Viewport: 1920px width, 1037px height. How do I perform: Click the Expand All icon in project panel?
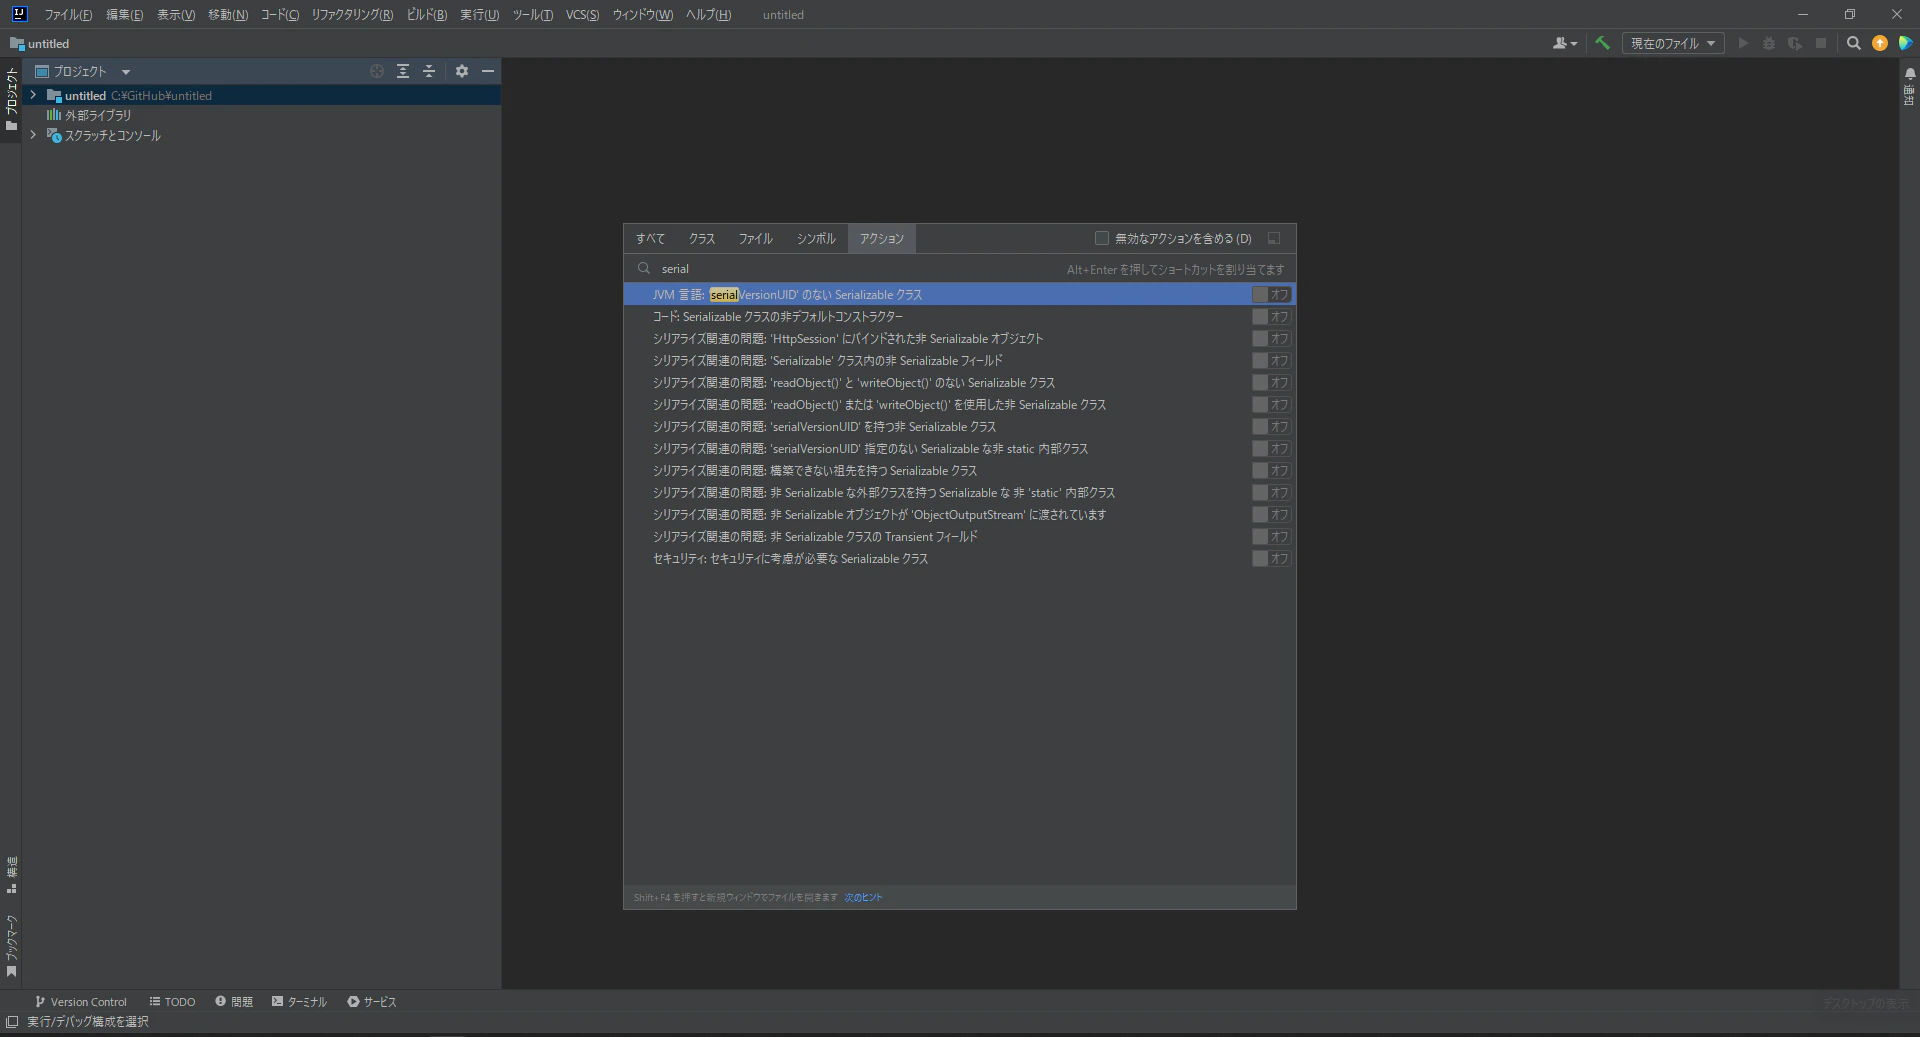tap(403, 72)
